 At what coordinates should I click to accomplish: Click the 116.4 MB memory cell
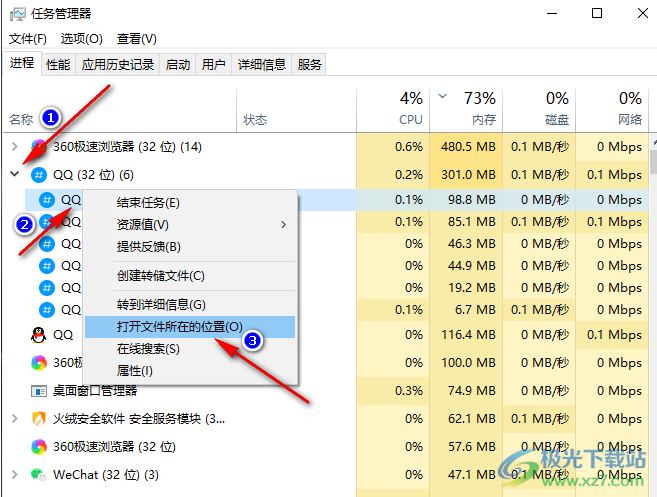coord(466,335)
